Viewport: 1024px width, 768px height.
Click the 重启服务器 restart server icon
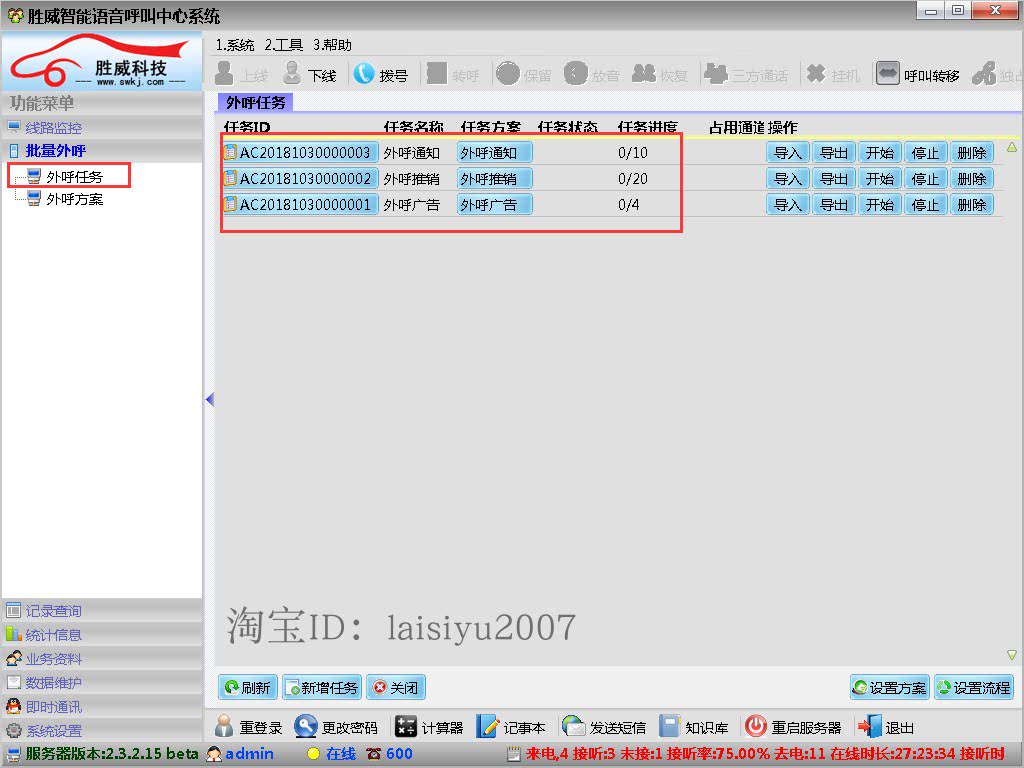point(756,727)
